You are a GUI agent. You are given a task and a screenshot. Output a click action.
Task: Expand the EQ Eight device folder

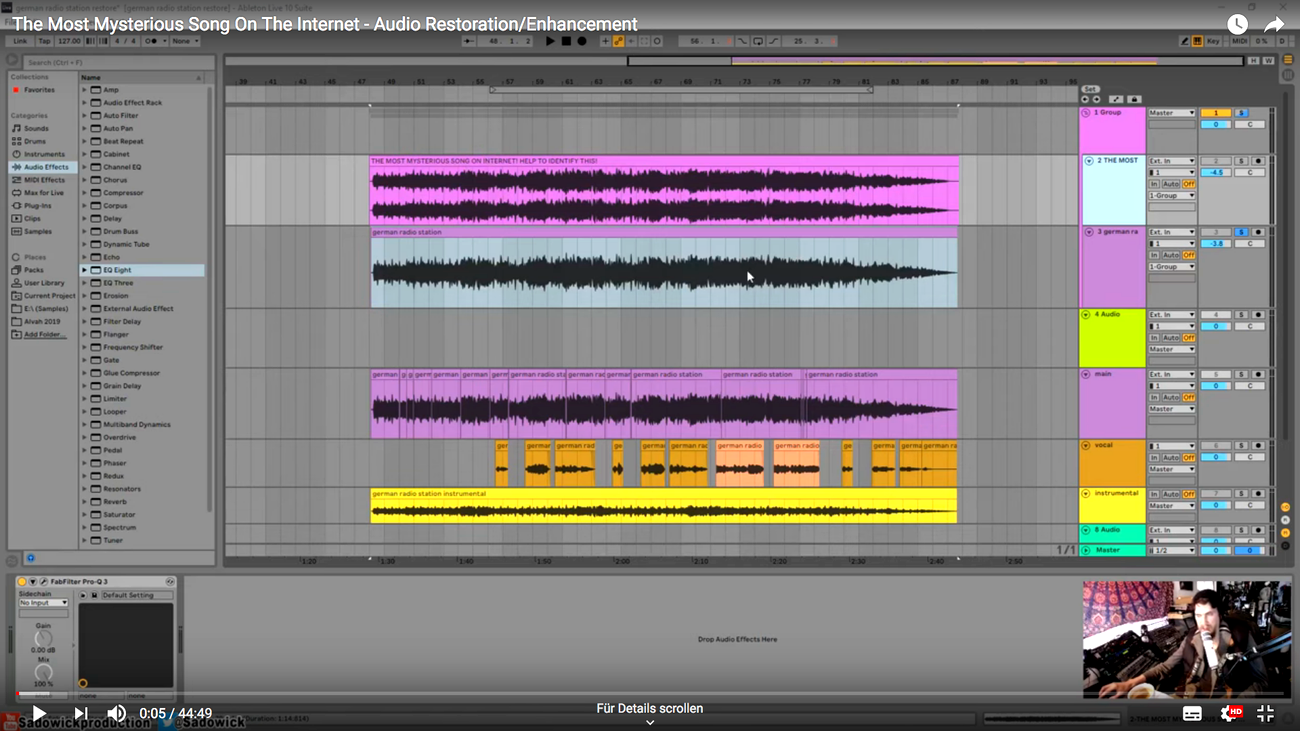(x=85, y=270)
